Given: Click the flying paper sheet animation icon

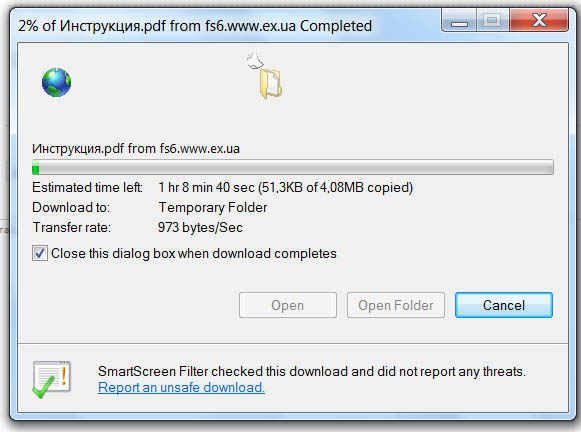Looking at the screenshot, I should 255,60.
